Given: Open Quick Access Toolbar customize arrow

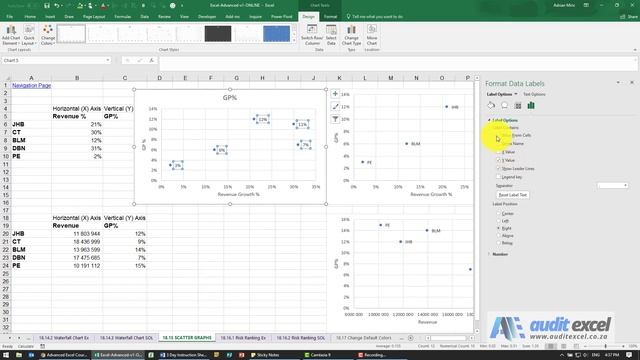Looking at the screenshot, I should 182,6.
